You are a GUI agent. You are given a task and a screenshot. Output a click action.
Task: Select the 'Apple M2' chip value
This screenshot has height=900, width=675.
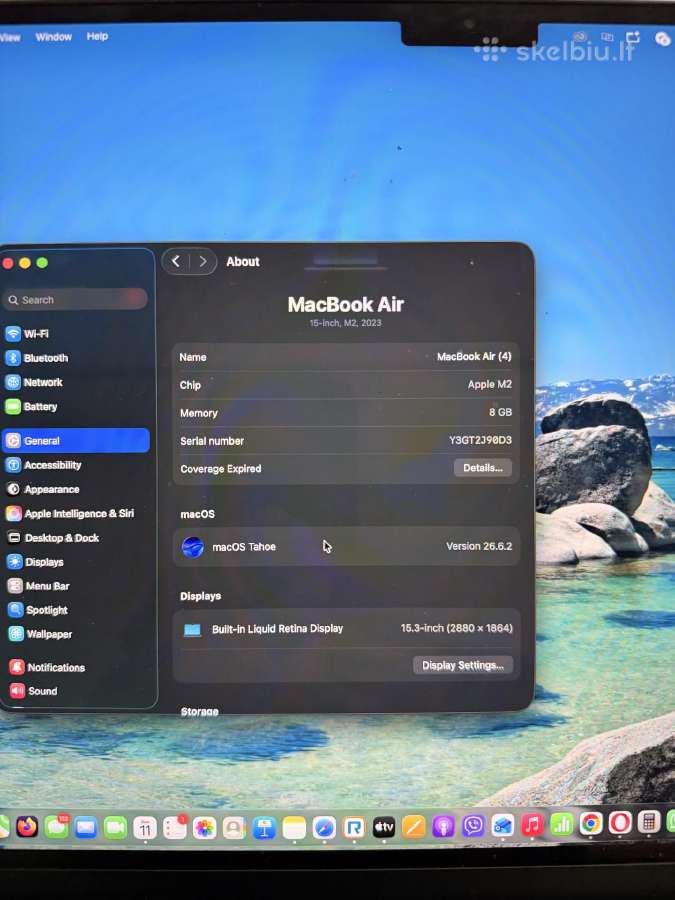[x=490, y=384]
